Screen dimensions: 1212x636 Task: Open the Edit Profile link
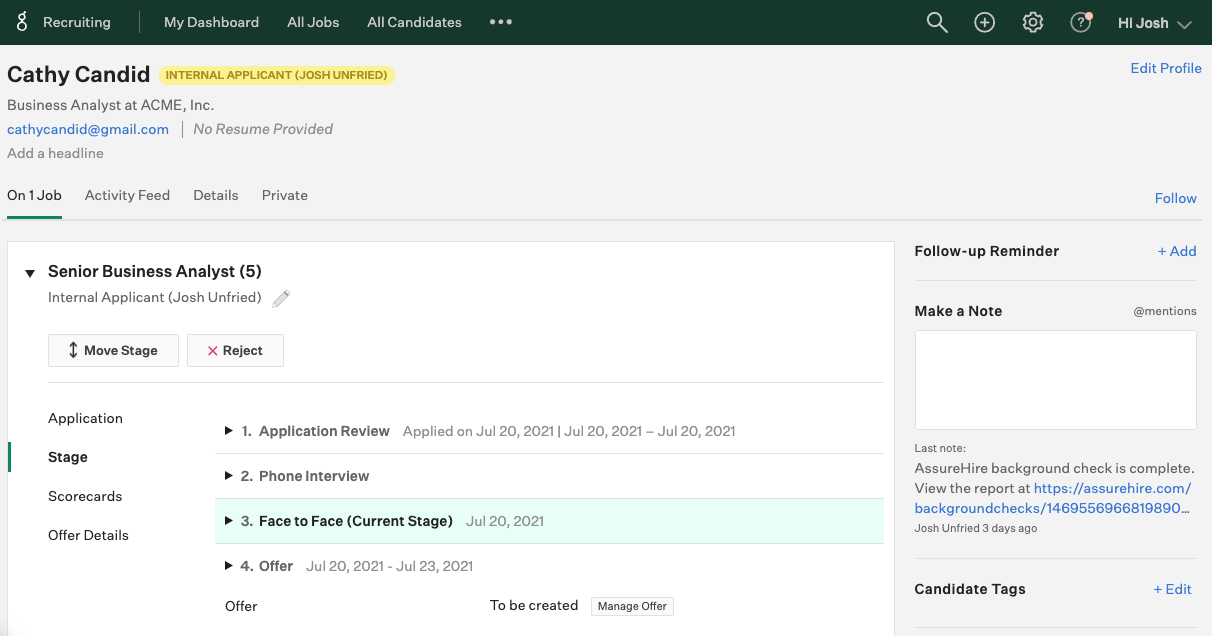pyautogui.click(x=1165, y=68)
